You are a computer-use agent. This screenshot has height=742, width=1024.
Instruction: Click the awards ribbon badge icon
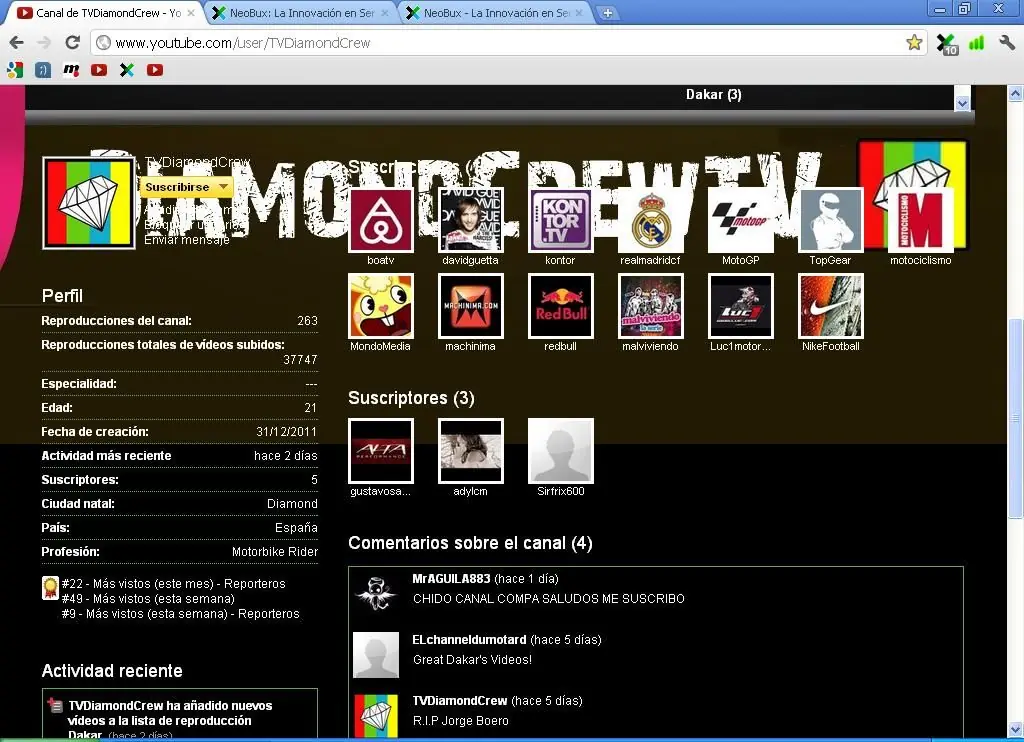click(x=50, y=588)
